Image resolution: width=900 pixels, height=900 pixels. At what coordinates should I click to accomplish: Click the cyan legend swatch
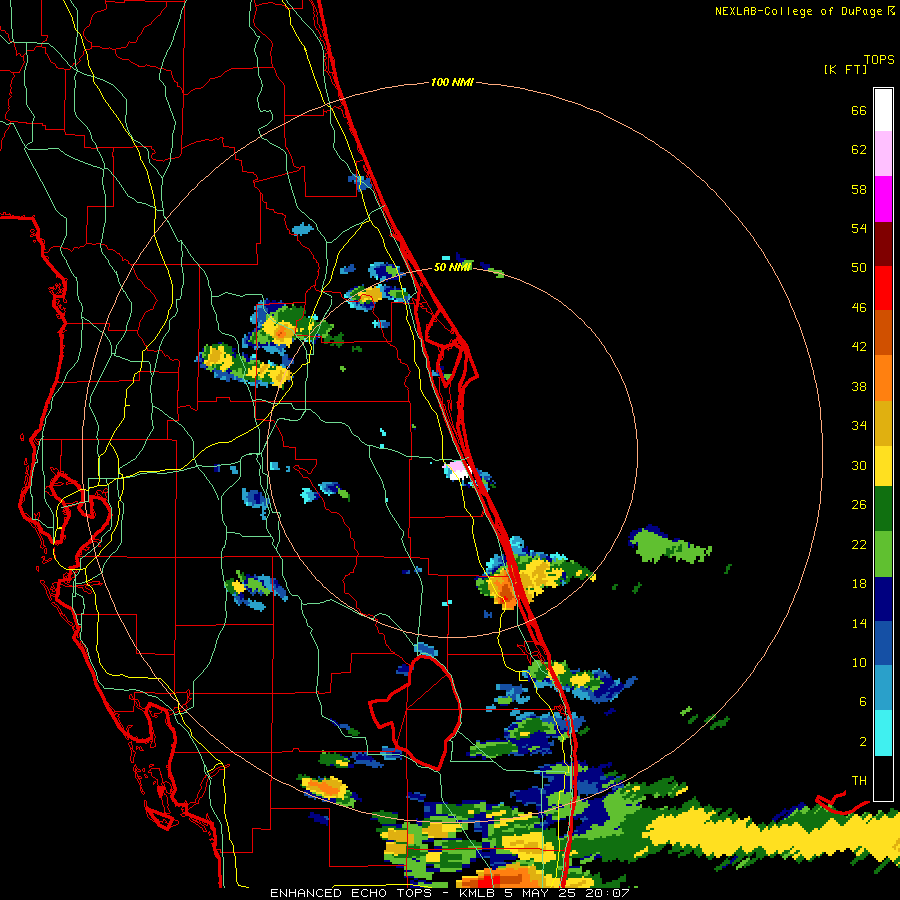click(x=883, y=734)
